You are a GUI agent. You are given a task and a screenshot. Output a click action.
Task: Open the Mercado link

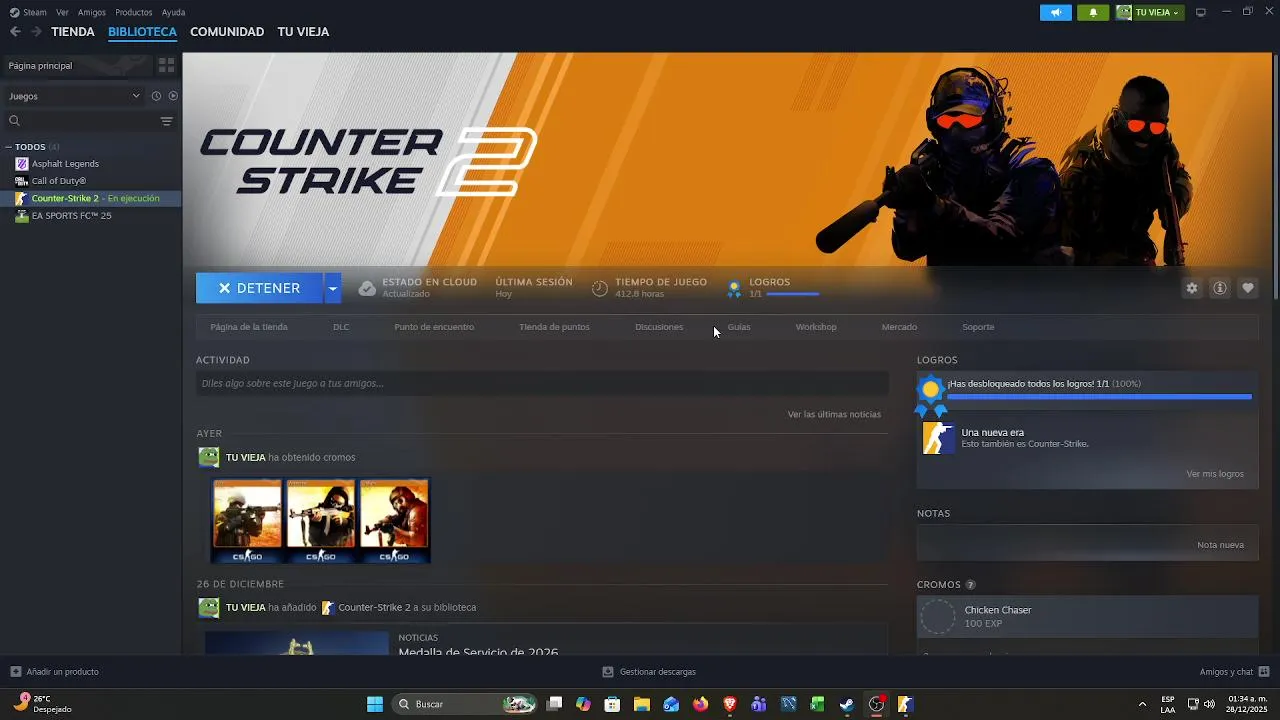pyautogui.click(x=899, y=327)
